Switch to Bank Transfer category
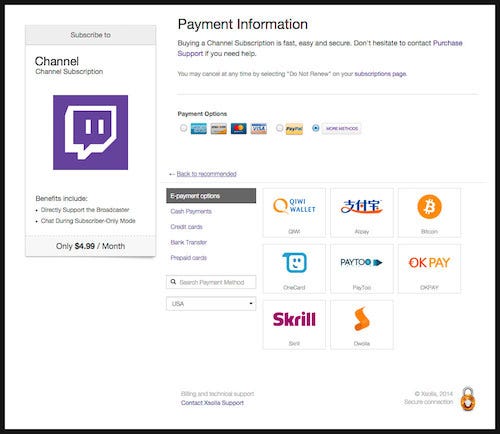500x434 pixels. (x=189, y=242)
